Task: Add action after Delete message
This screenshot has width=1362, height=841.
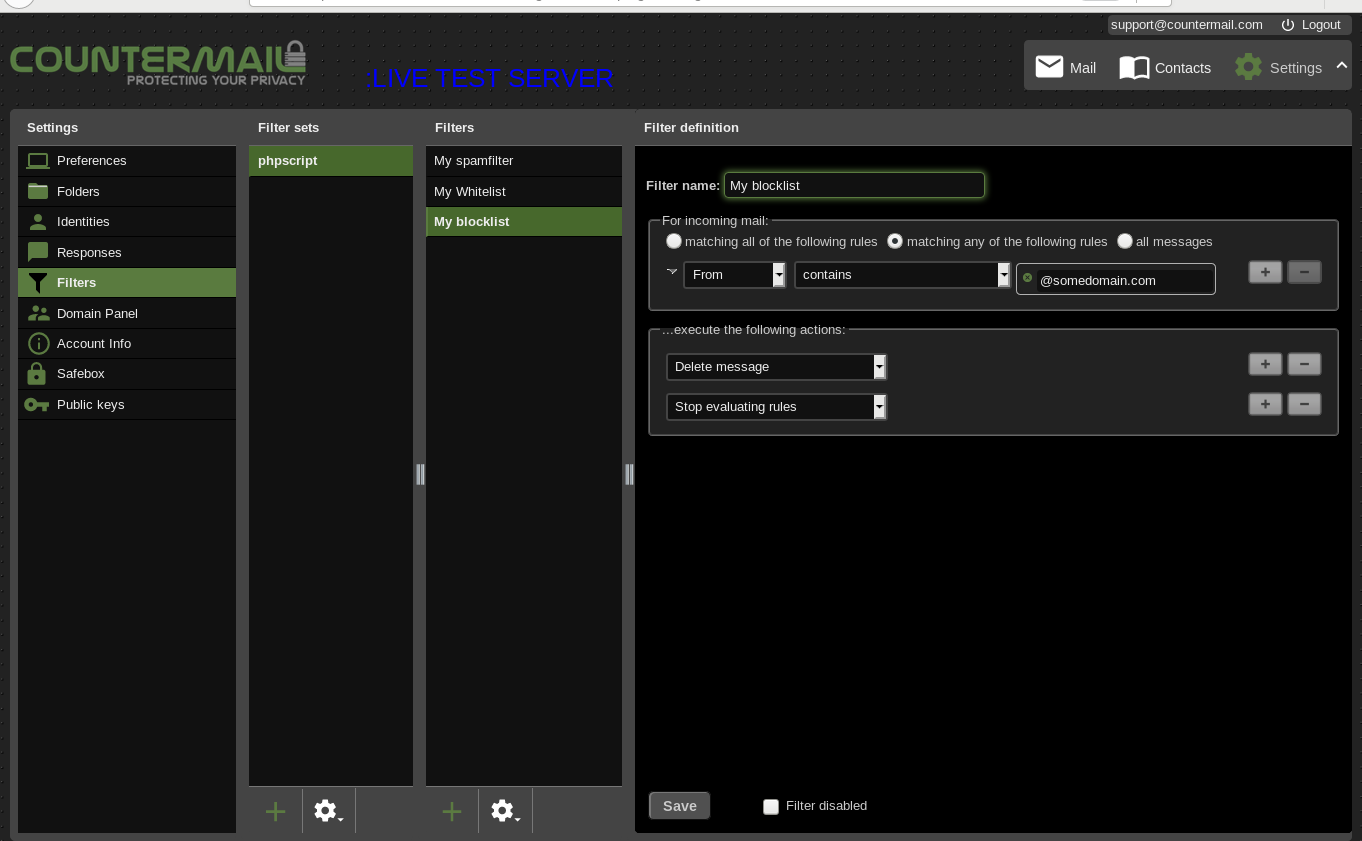Action: 1265,364
